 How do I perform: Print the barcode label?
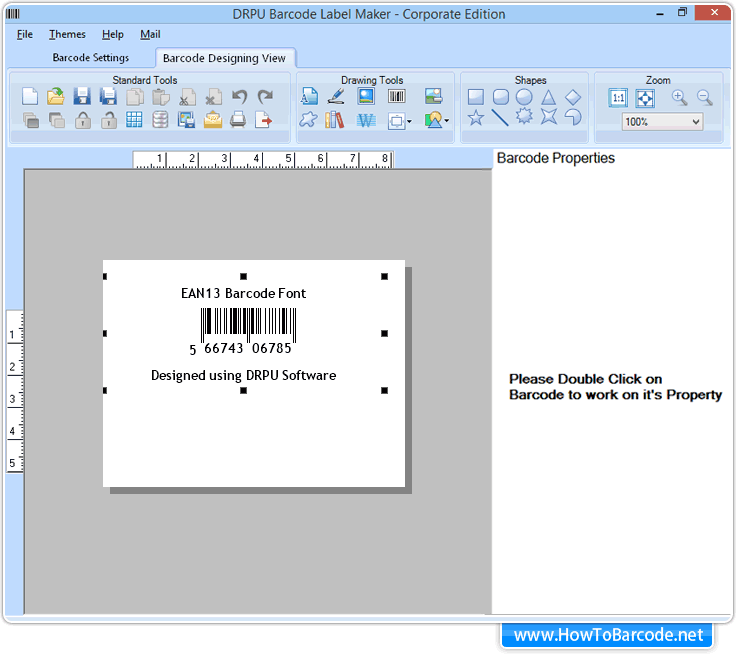[238, 120]
